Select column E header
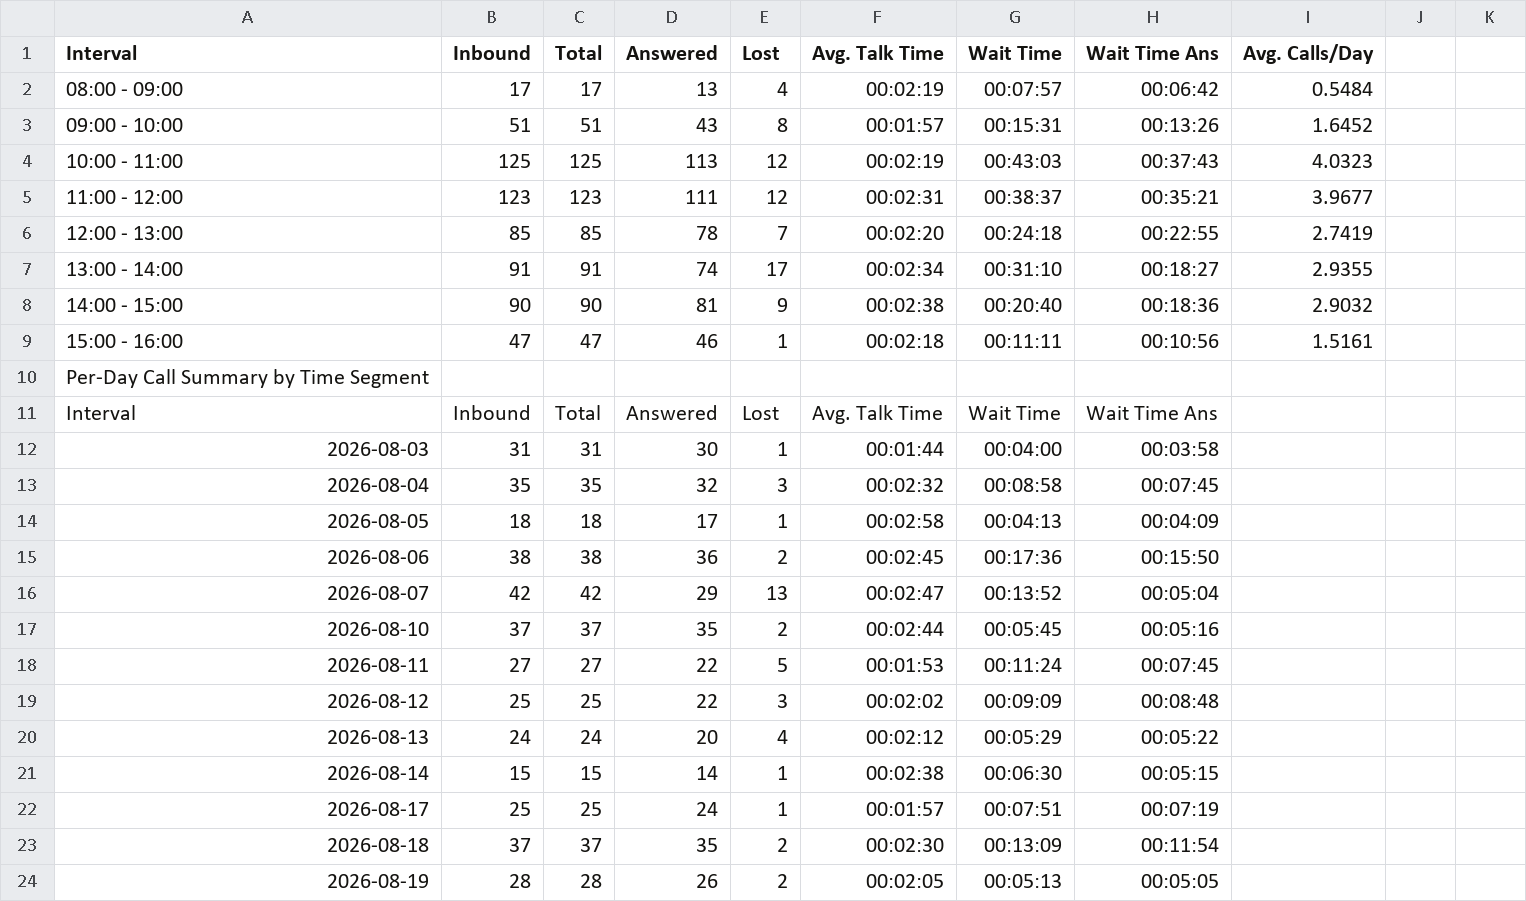This screenshot has width=1526, height=901. pyautogui.click(x=765, y=18)
